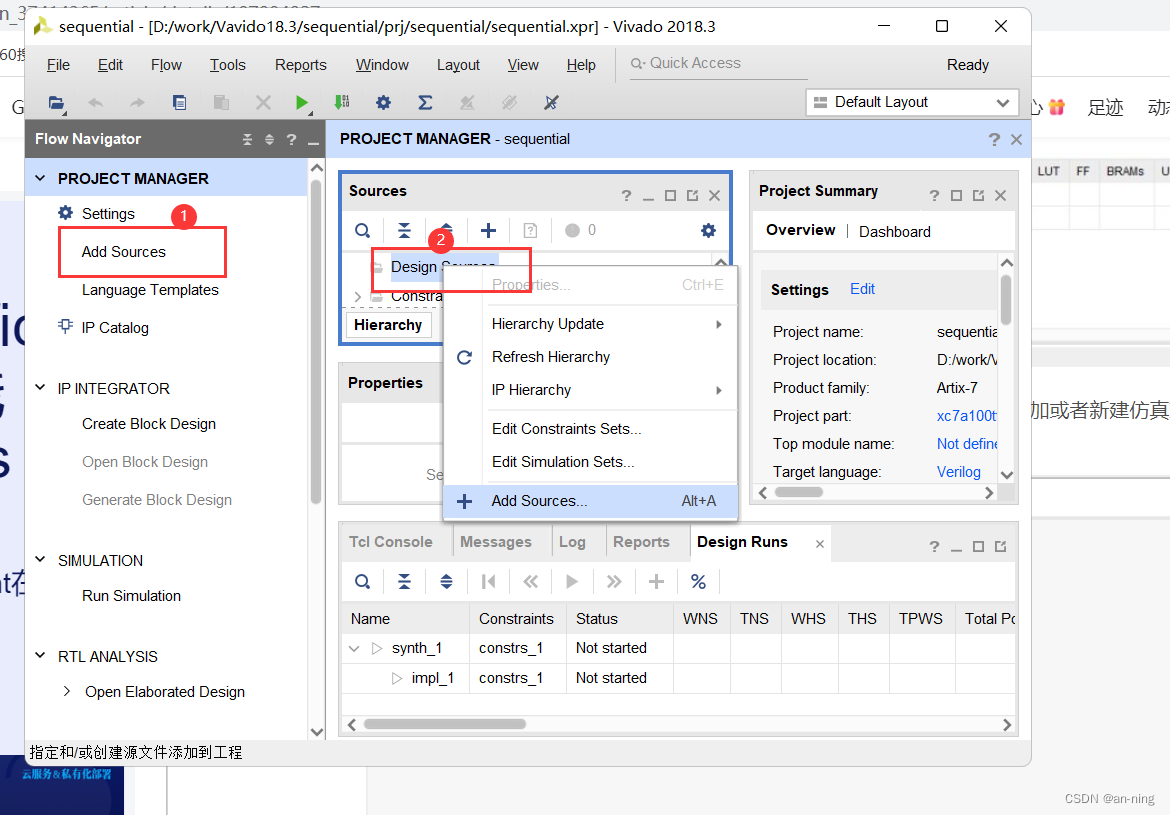Screen dimensions: 1170x815
Task: Click the Quick Access search field
Action: click(x=719, y=63)
